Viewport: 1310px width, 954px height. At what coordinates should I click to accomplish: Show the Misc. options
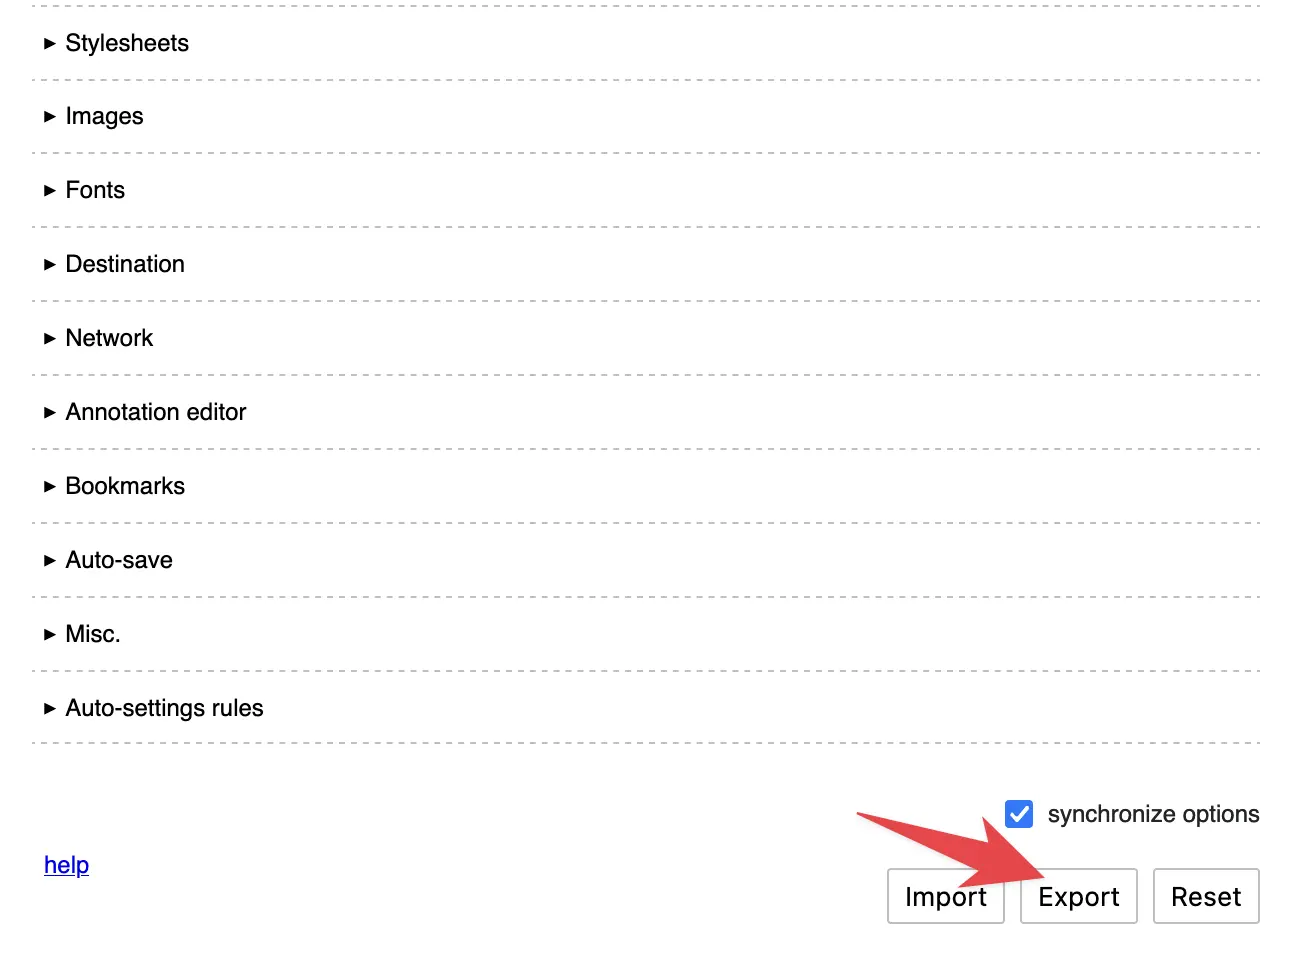pos(92,635)
